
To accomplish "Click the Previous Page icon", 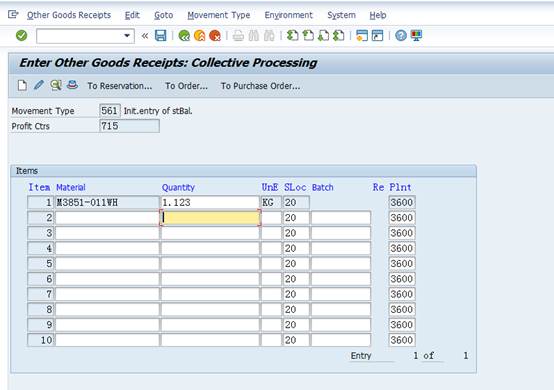I will pos(308,35).
